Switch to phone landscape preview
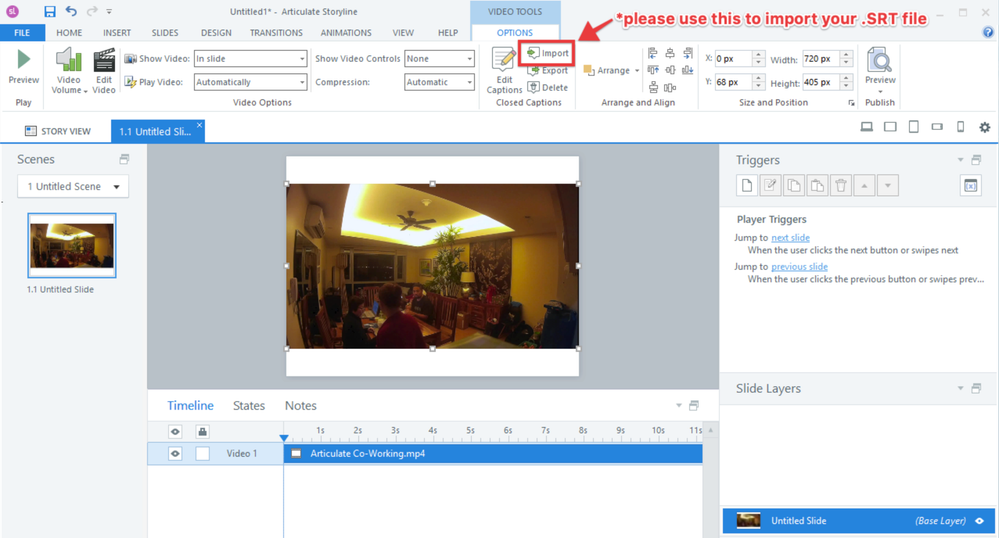 pyautogui.click(x=937, y=127)
